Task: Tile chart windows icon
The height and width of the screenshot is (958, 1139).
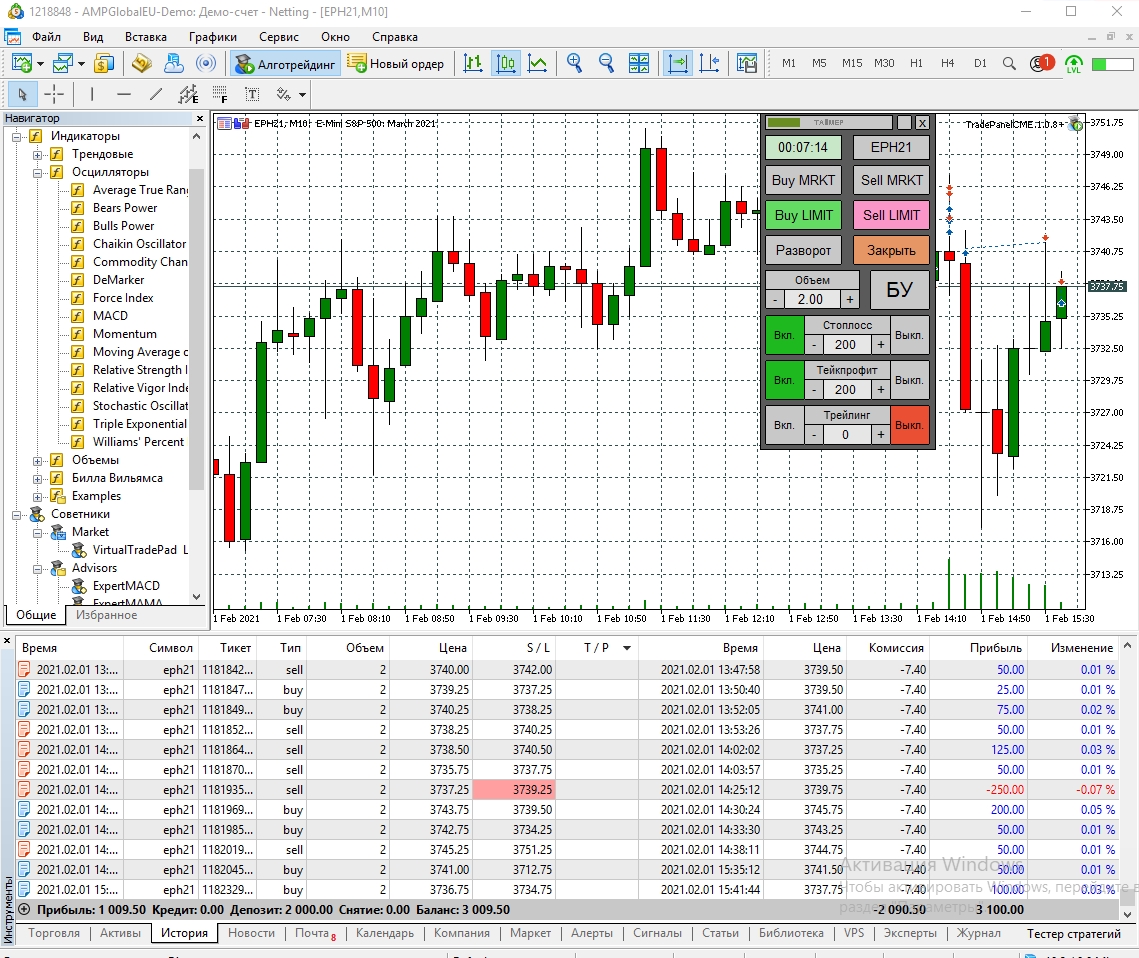Action: point(639,64)
